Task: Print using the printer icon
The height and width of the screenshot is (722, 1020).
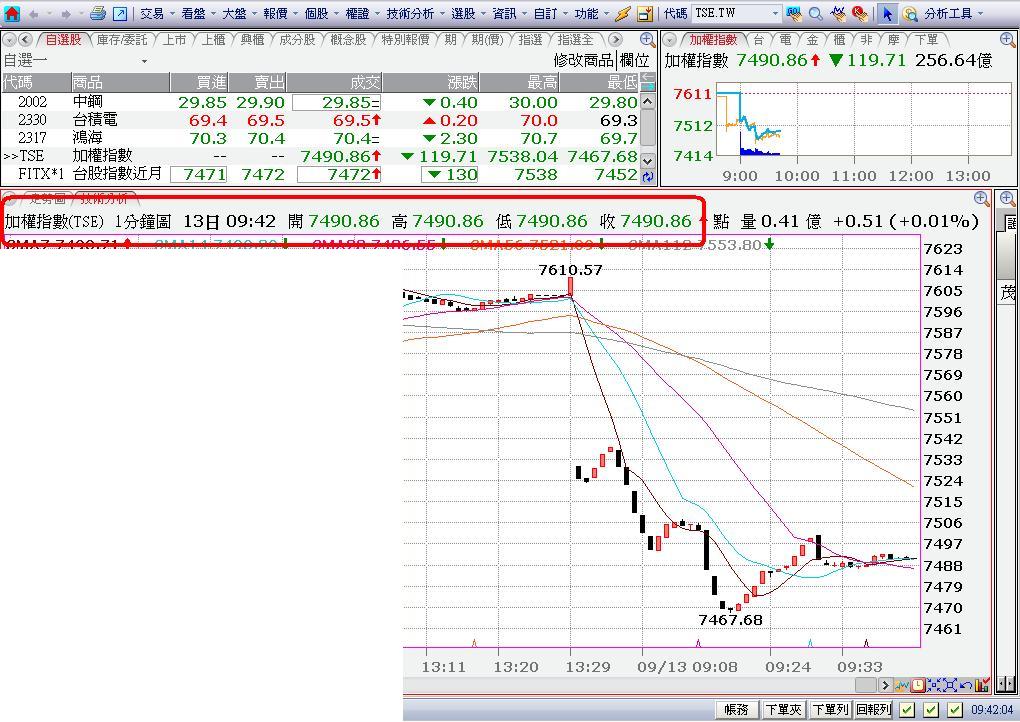Action: [98, 13]
